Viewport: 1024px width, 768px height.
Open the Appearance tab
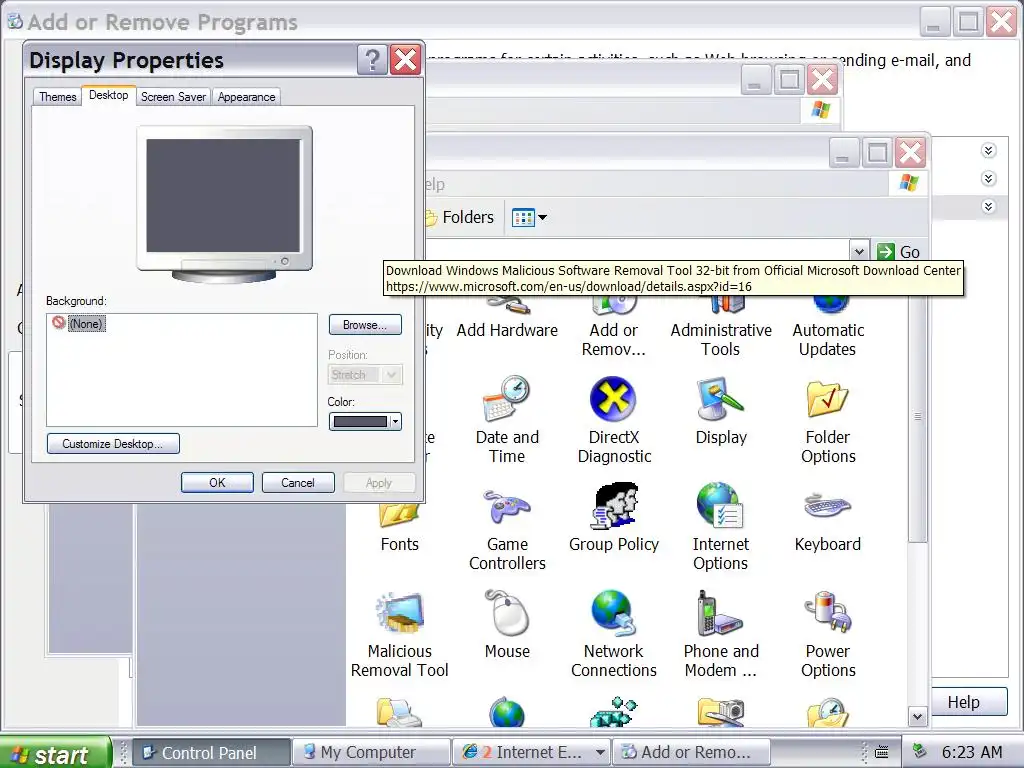click(x=246, y=97)
